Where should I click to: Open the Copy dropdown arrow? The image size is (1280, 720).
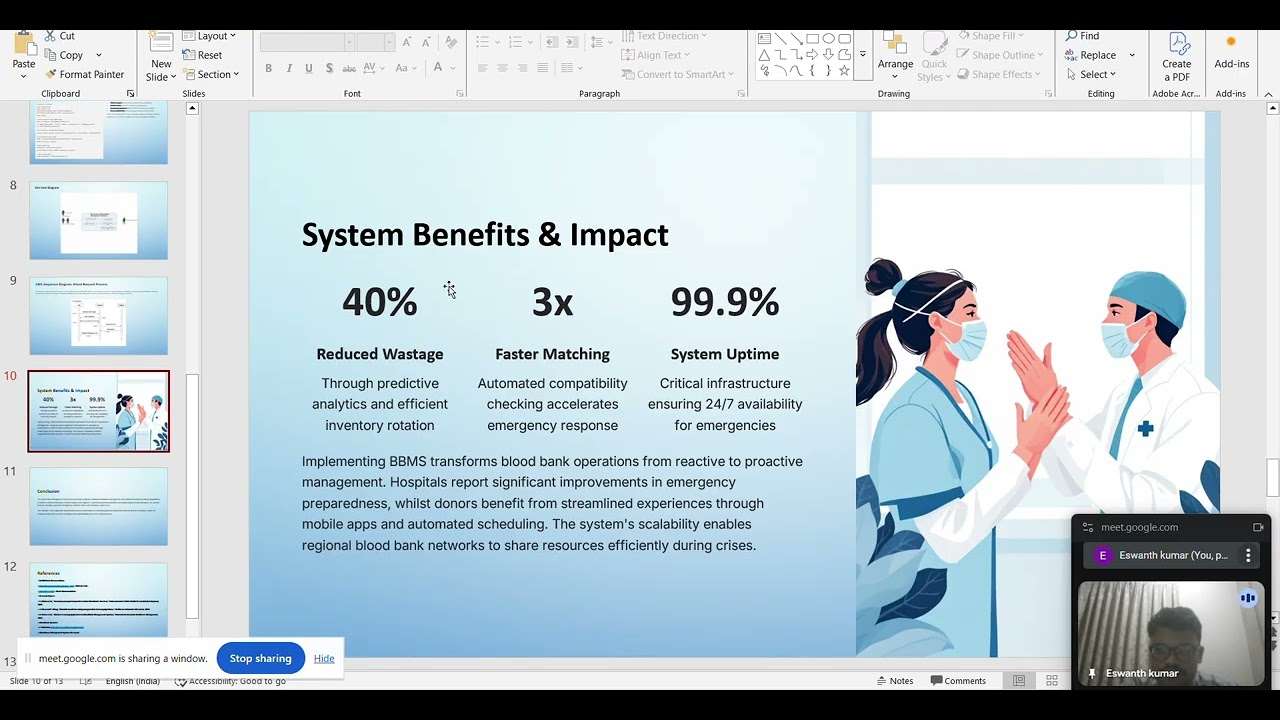coord(98,55)
